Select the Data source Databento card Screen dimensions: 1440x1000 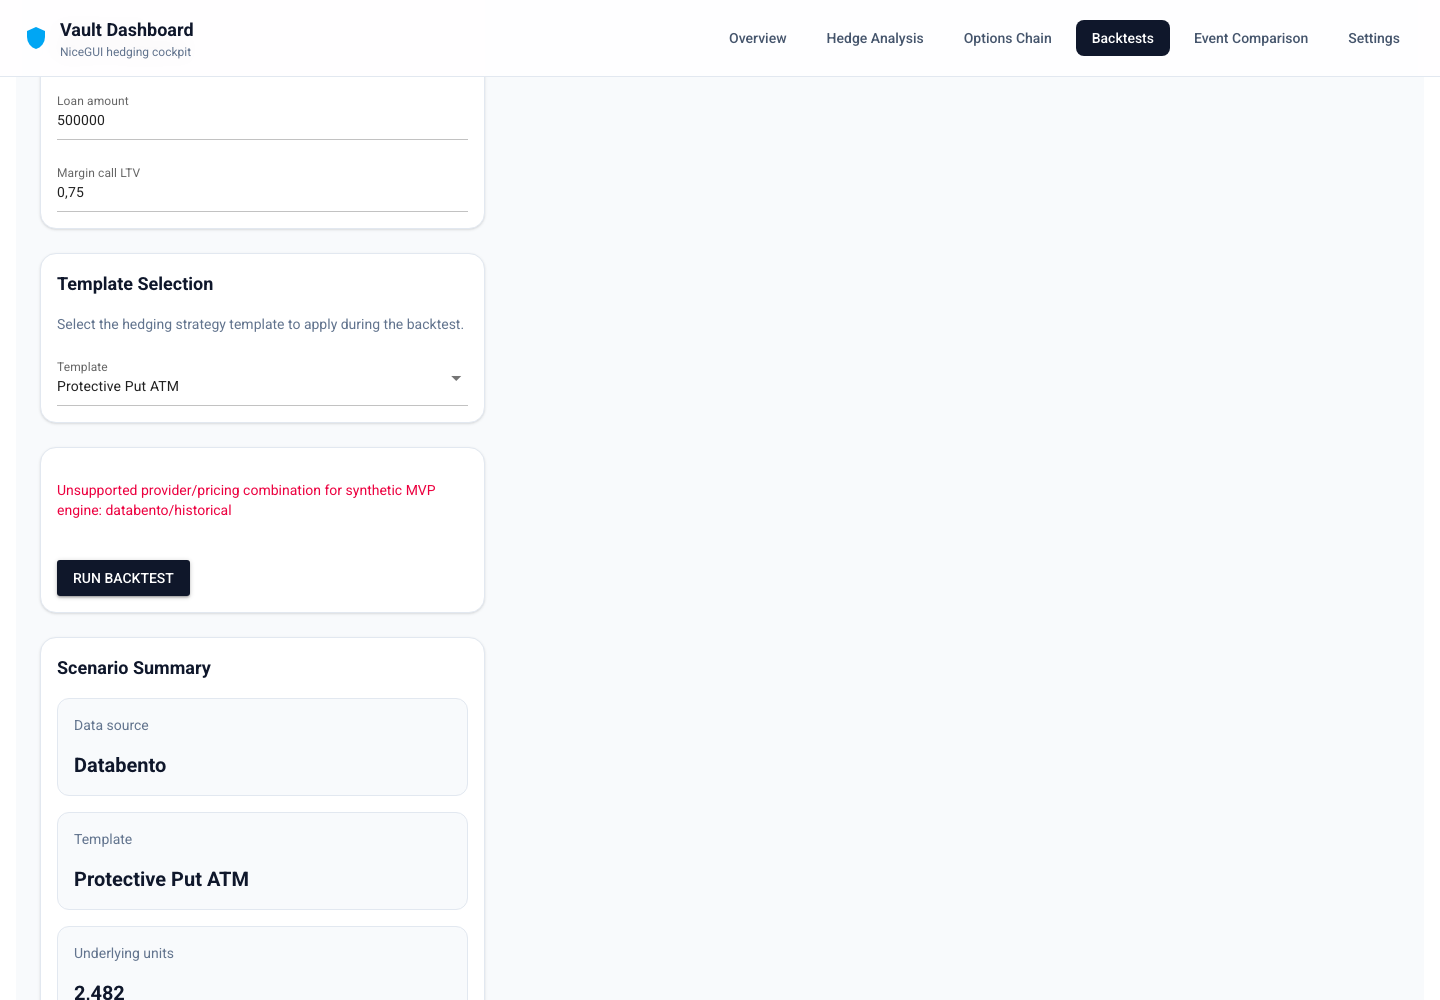pyautogui.click(x=262, y=747)
